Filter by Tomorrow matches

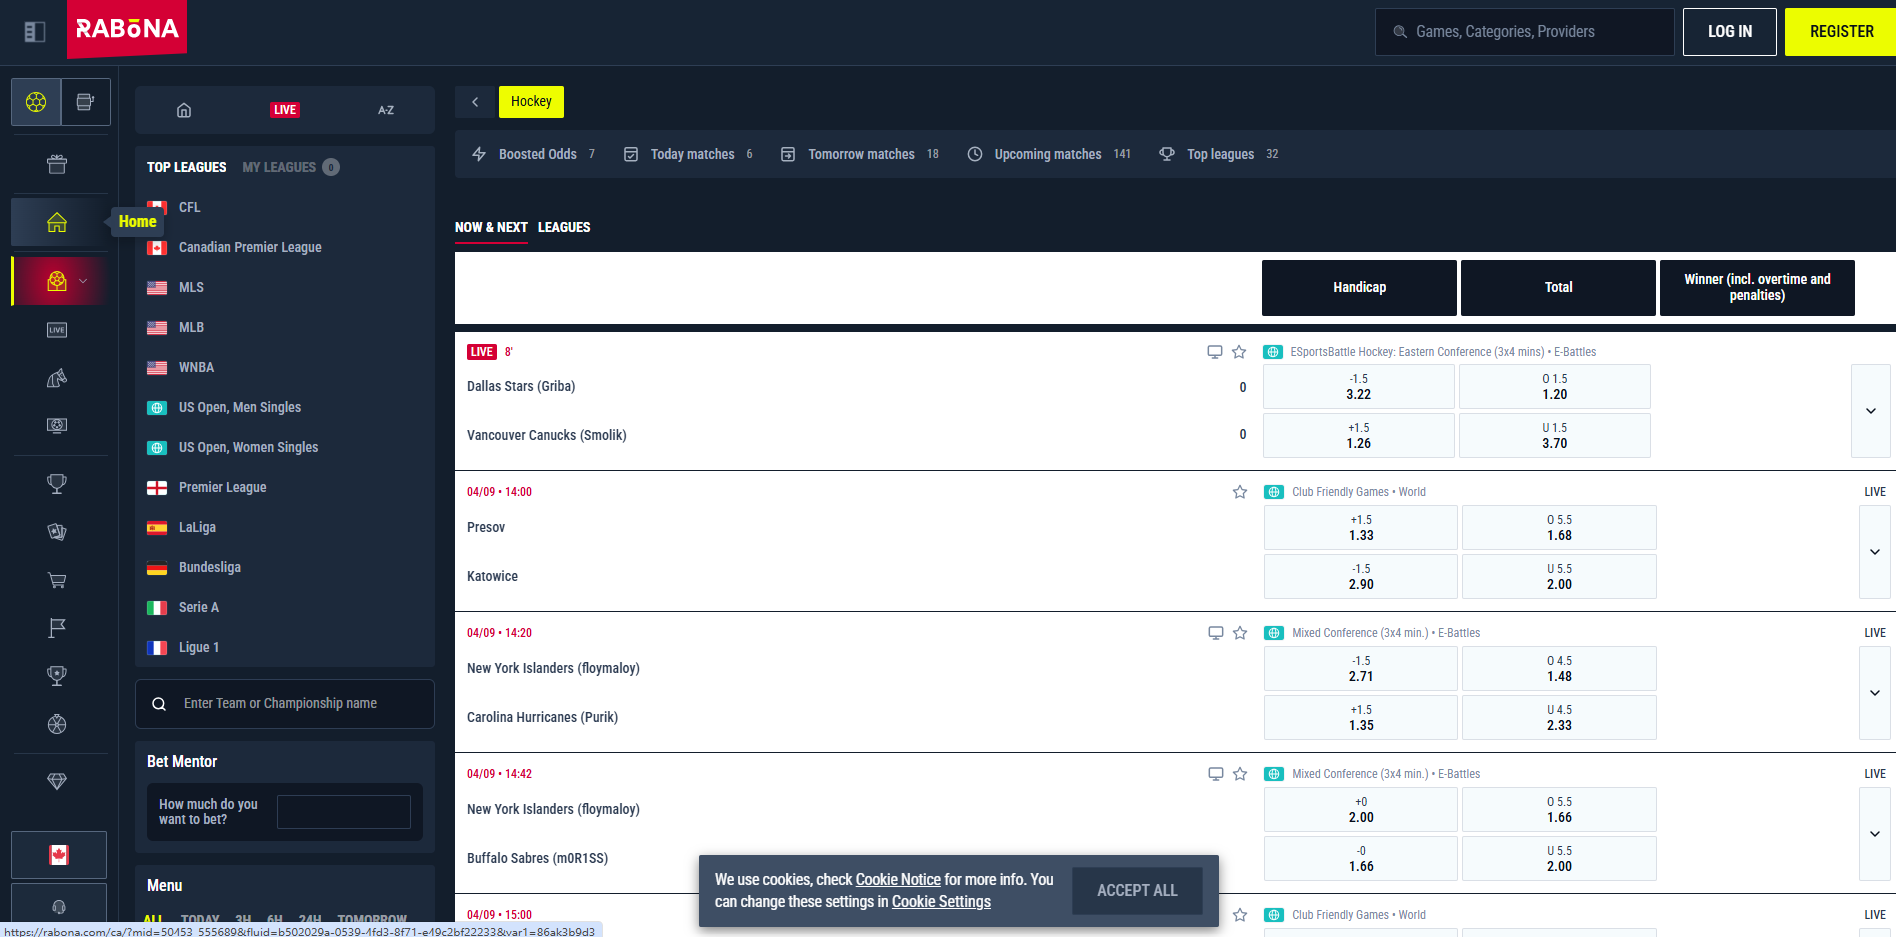point(860,154)
